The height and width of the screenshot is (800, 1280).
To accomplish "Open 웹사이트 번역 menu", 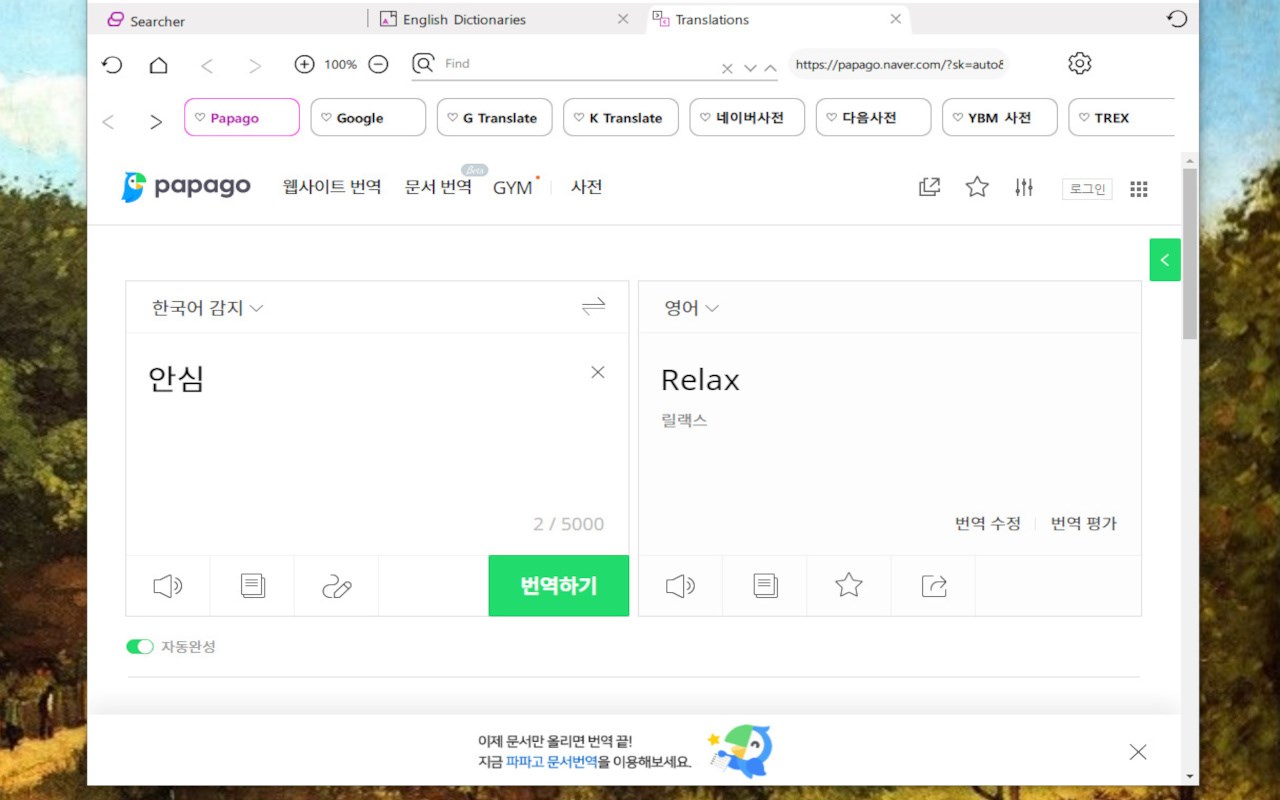I will 332,187.
